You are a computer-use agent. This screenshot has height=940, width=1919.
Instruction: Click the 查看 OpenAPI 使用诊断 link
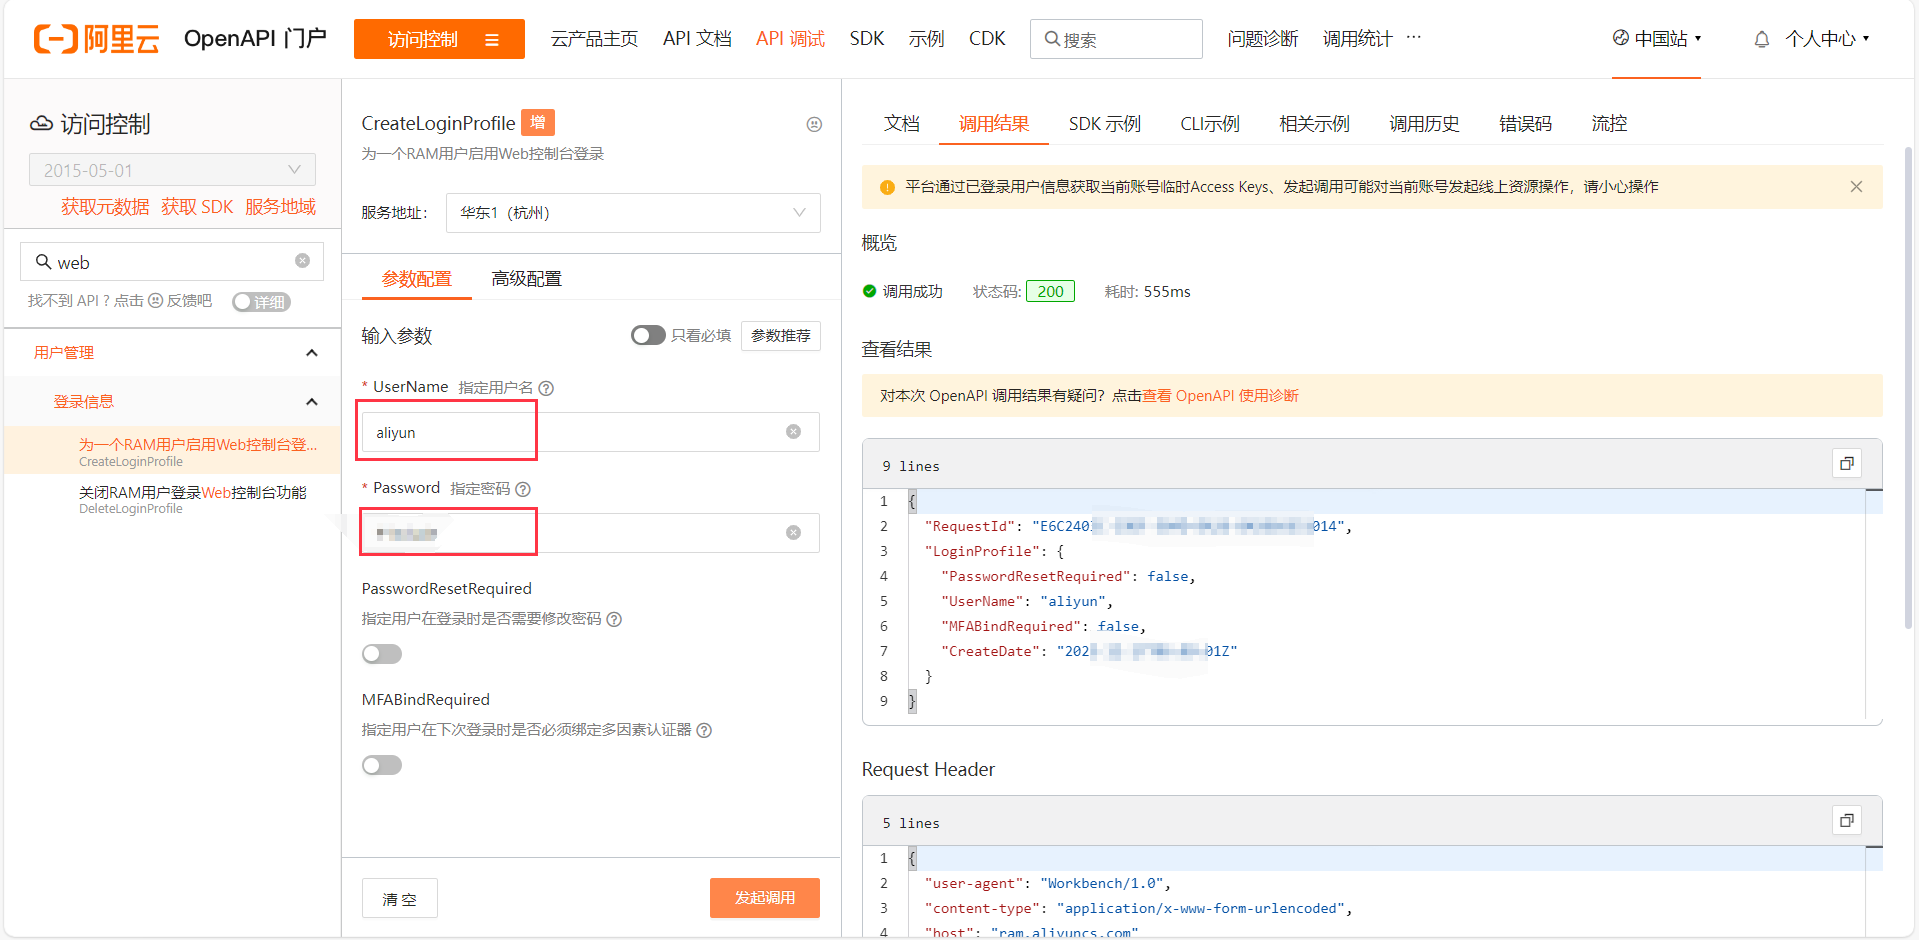[x=1220, y=396]
